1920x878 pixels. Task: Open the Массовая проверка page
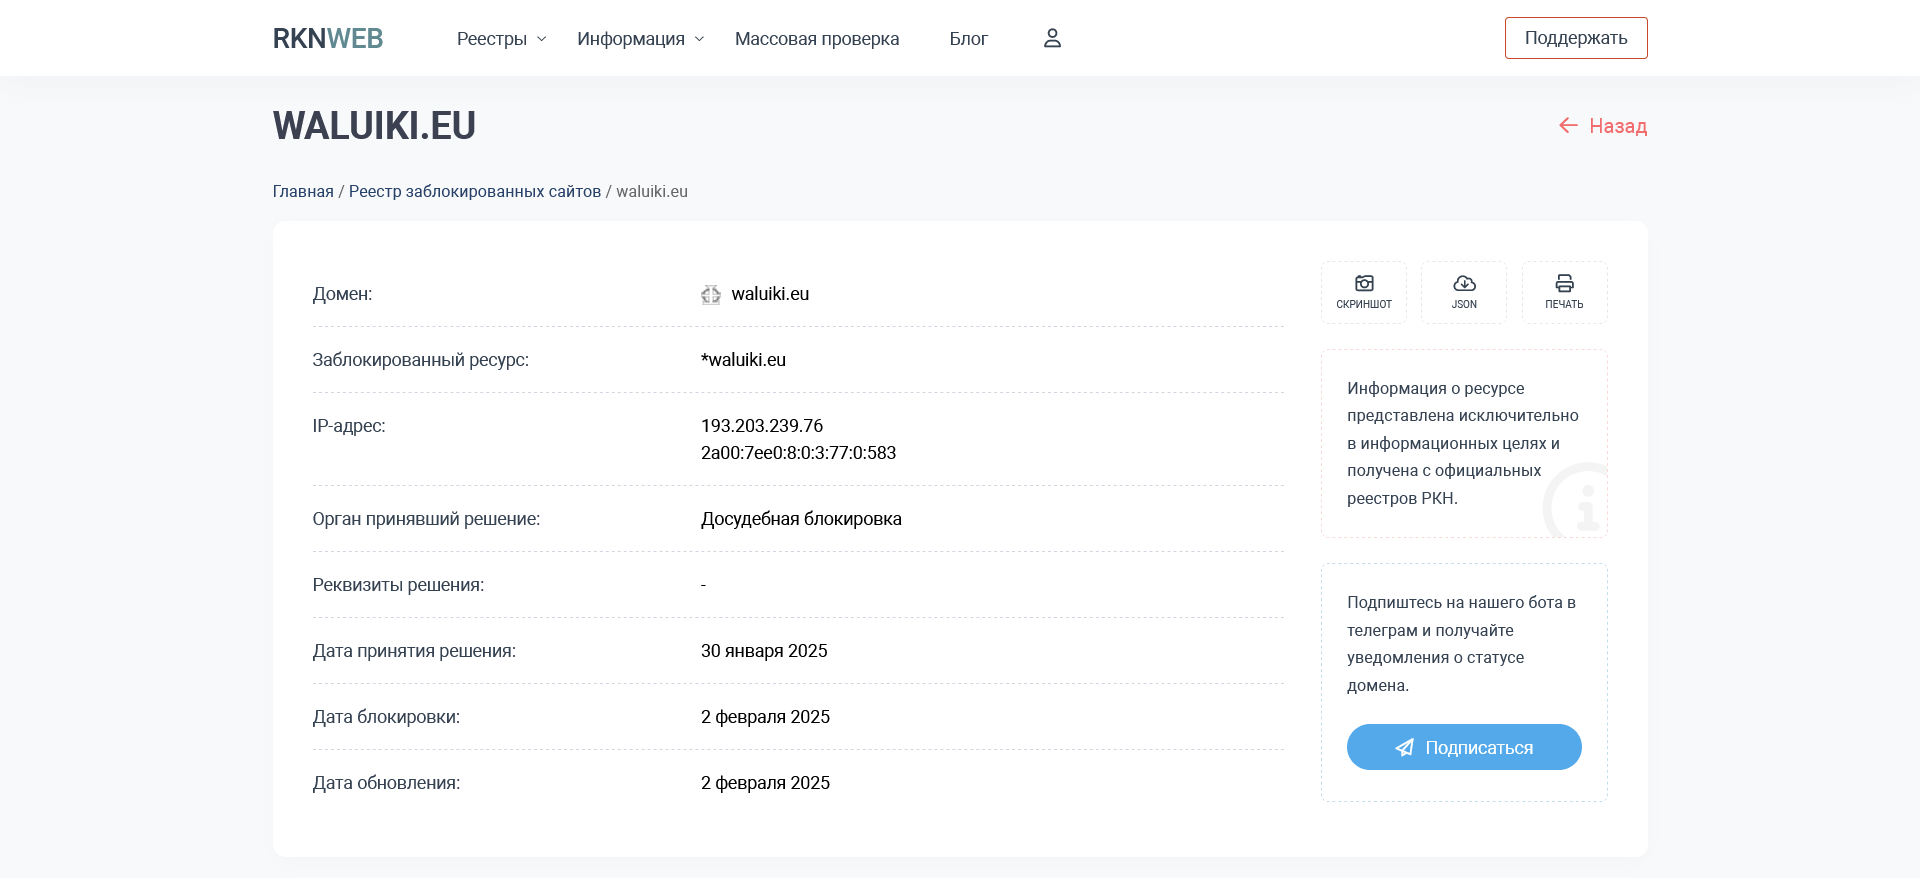(x=816, y=39)
